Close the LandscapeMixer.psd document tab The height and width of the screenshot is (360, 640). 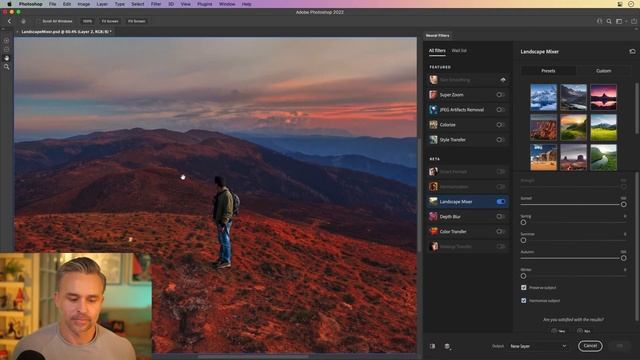[18, 31]
